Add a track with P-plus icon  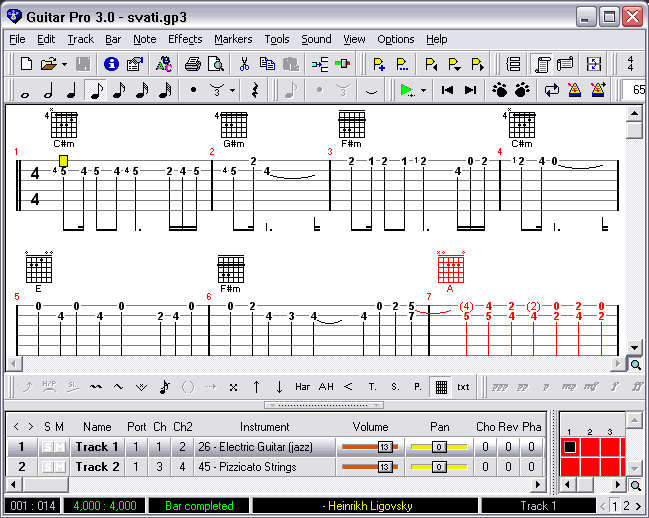click(379, 65)
